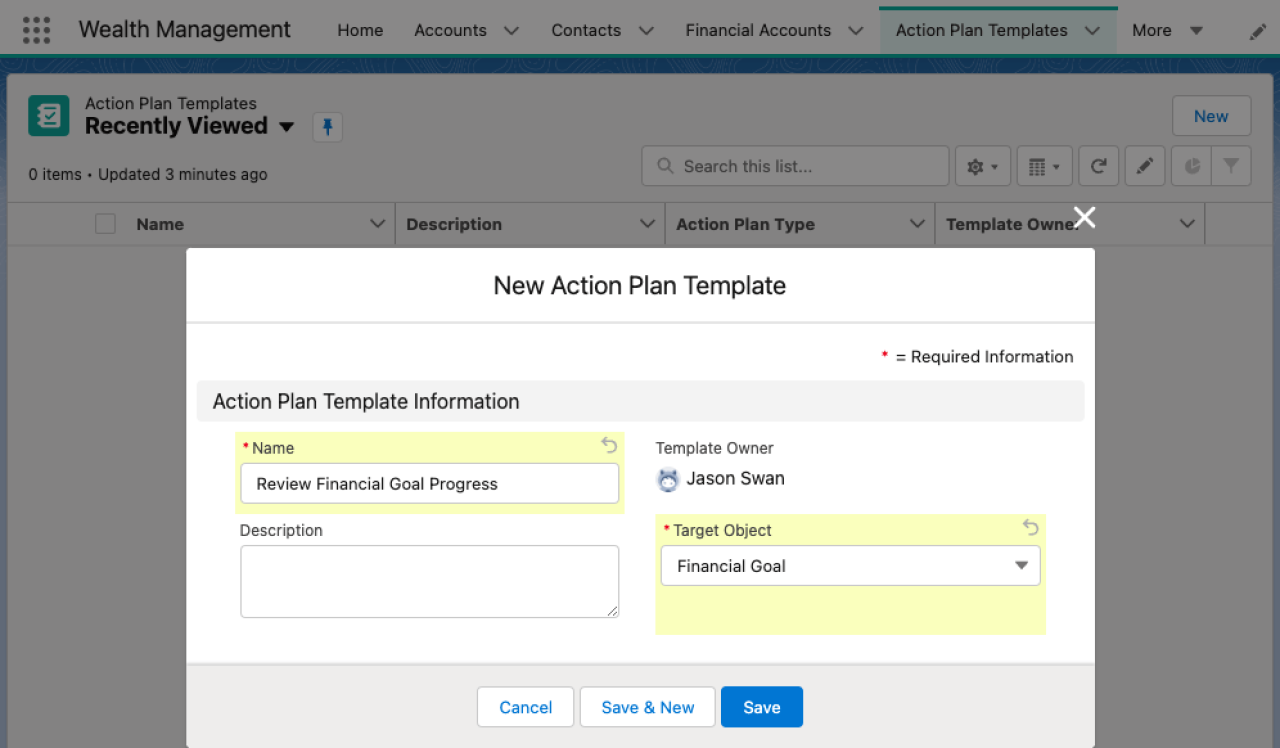Open the Action Plan Type column chevron
The width and height of the screenshot is (1280, 748).
tap(917, 224)
